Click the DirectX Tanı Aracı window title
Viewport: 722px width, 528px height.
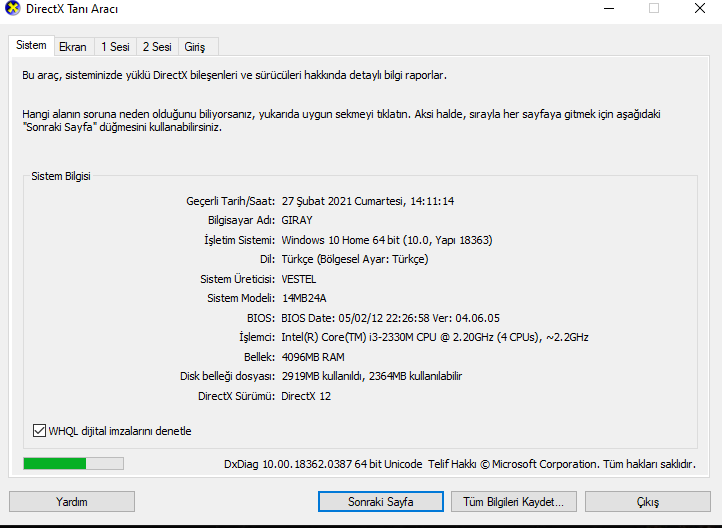coord(72,9)
